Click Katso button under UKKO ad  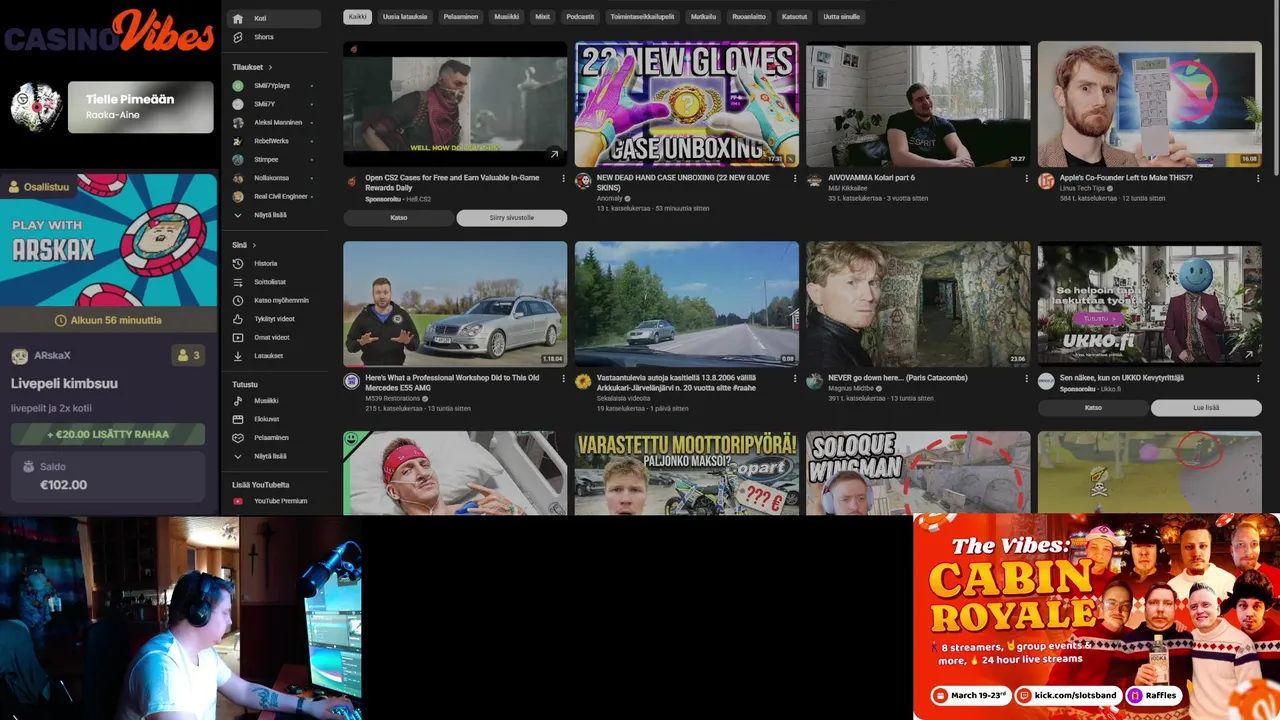click(1093, 408)
